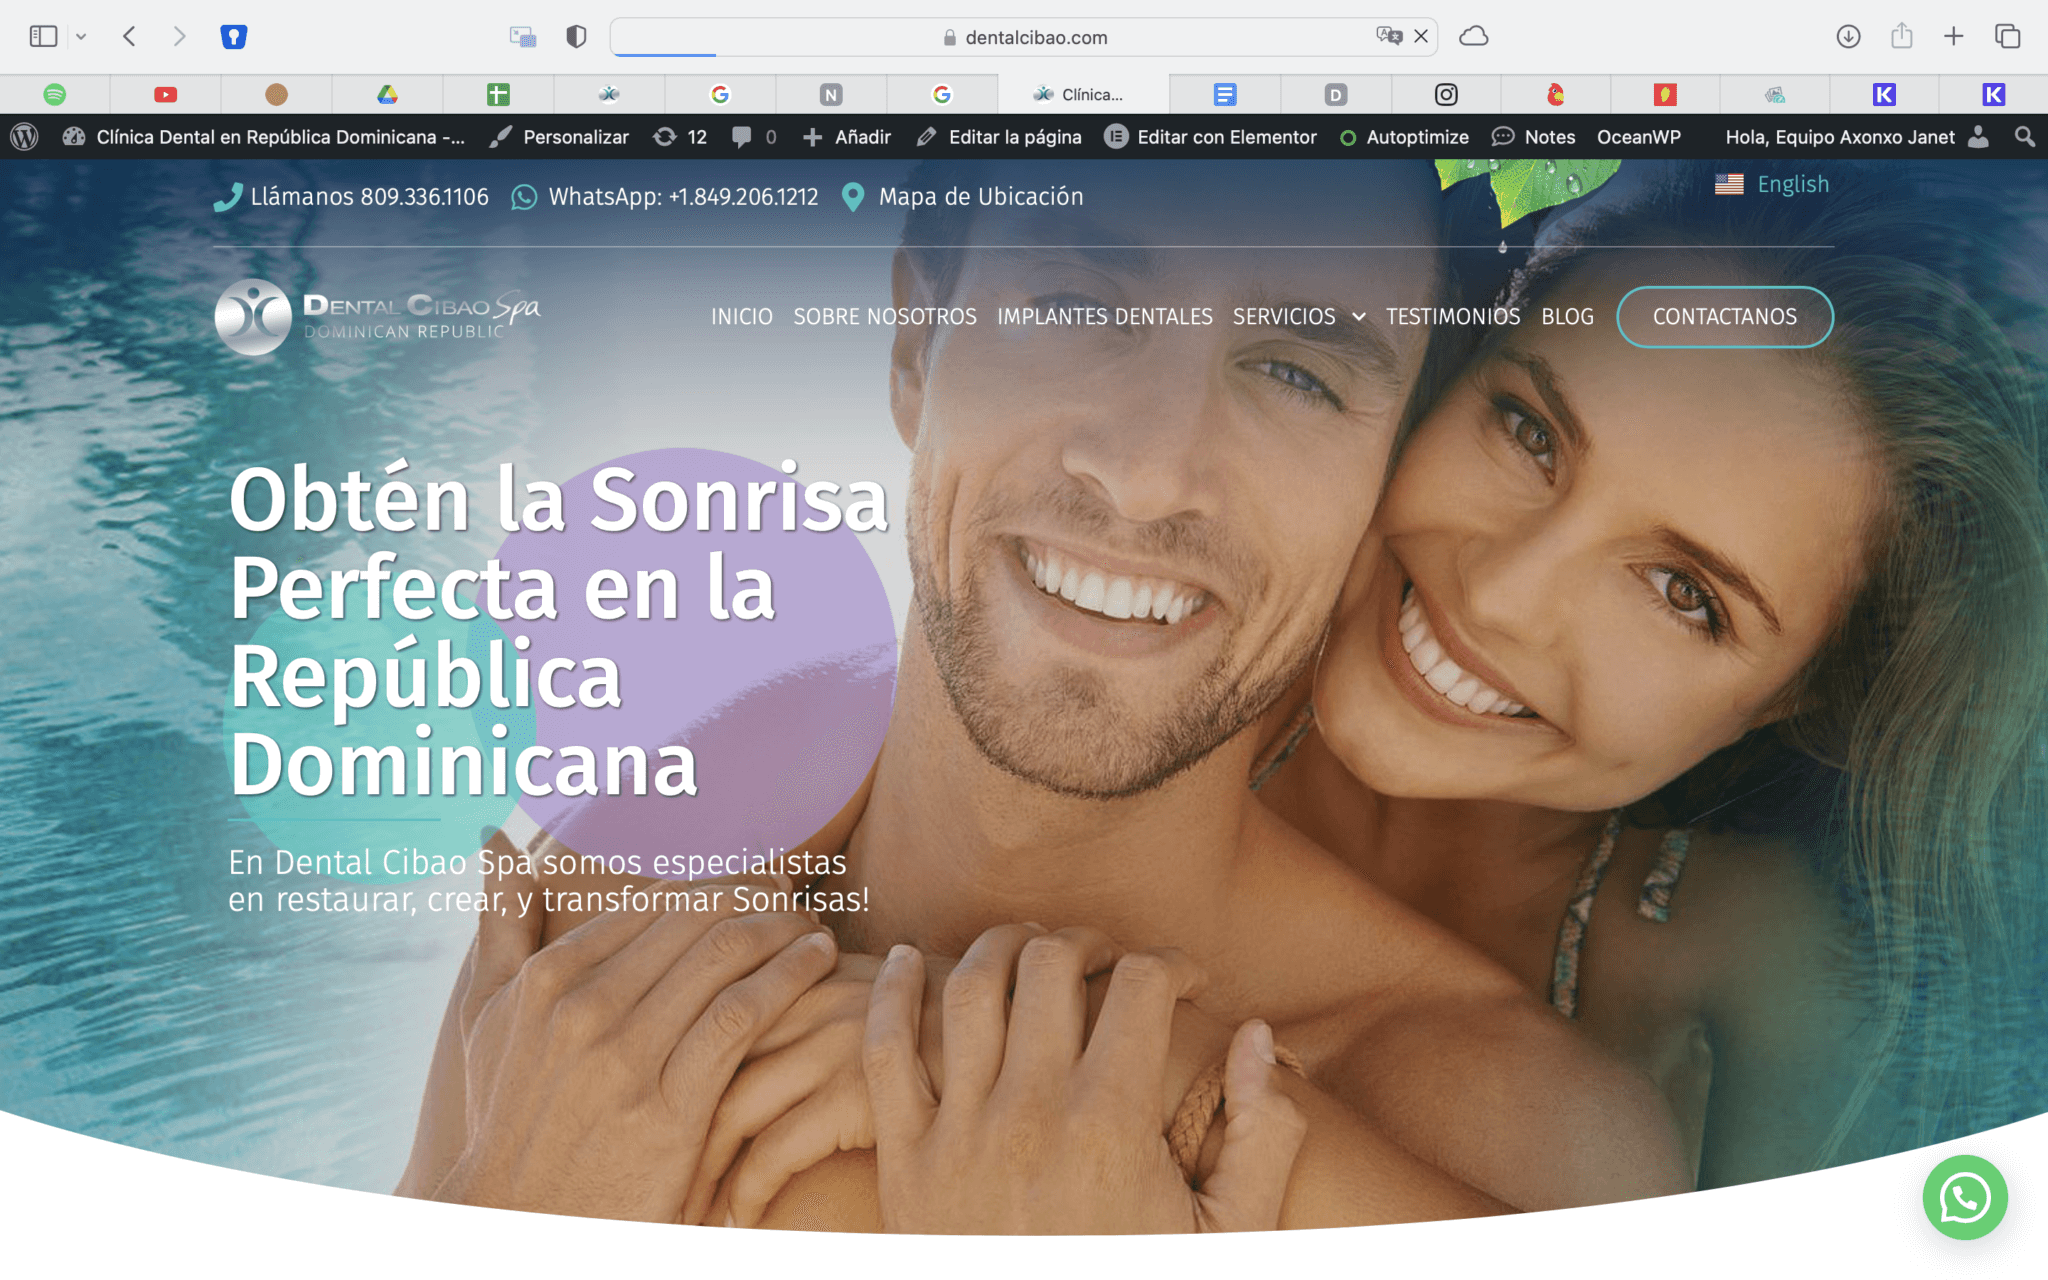
Task: Switch to the Instagram tab
Action: pyautogui.click(x=1446, y=94)
